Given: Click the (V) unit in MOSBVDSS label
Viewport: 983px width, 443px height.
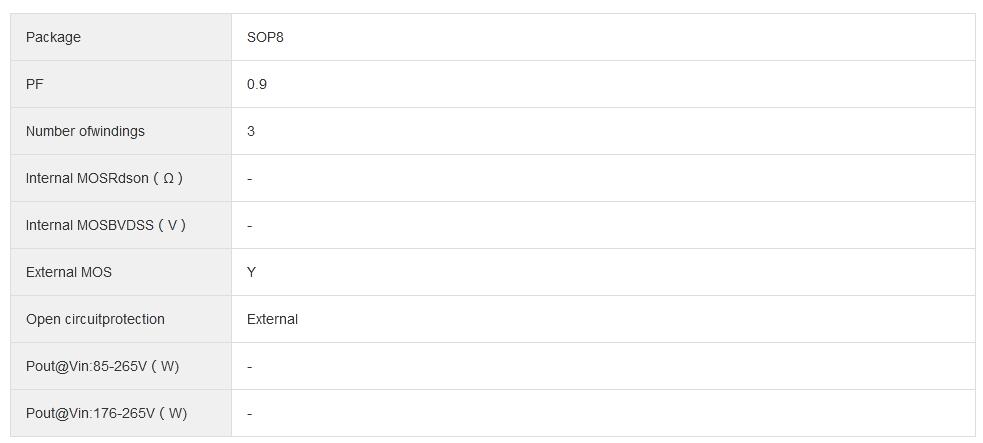Looking at the screenshot, I should click(x=172, y=225).
